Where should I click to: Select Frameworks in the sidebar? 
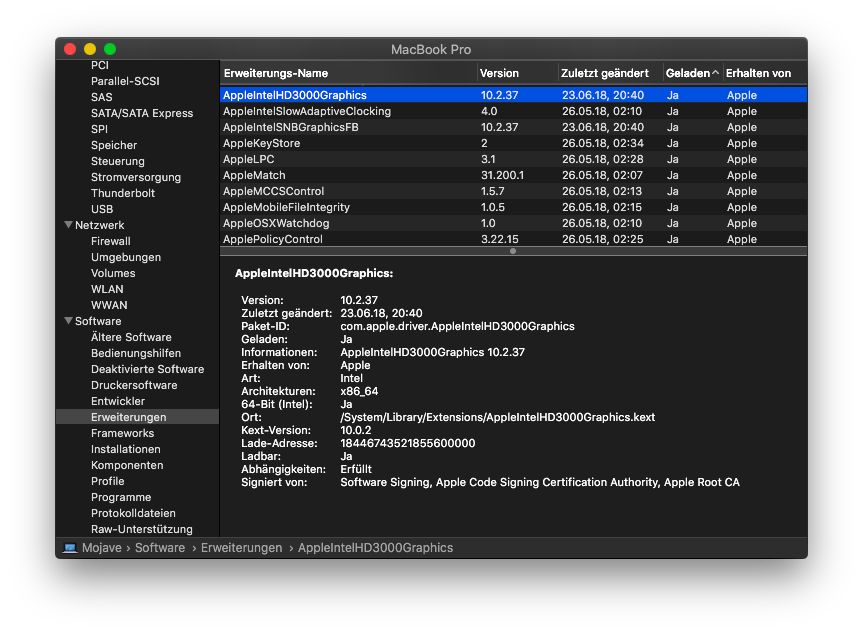click(122, 433)
